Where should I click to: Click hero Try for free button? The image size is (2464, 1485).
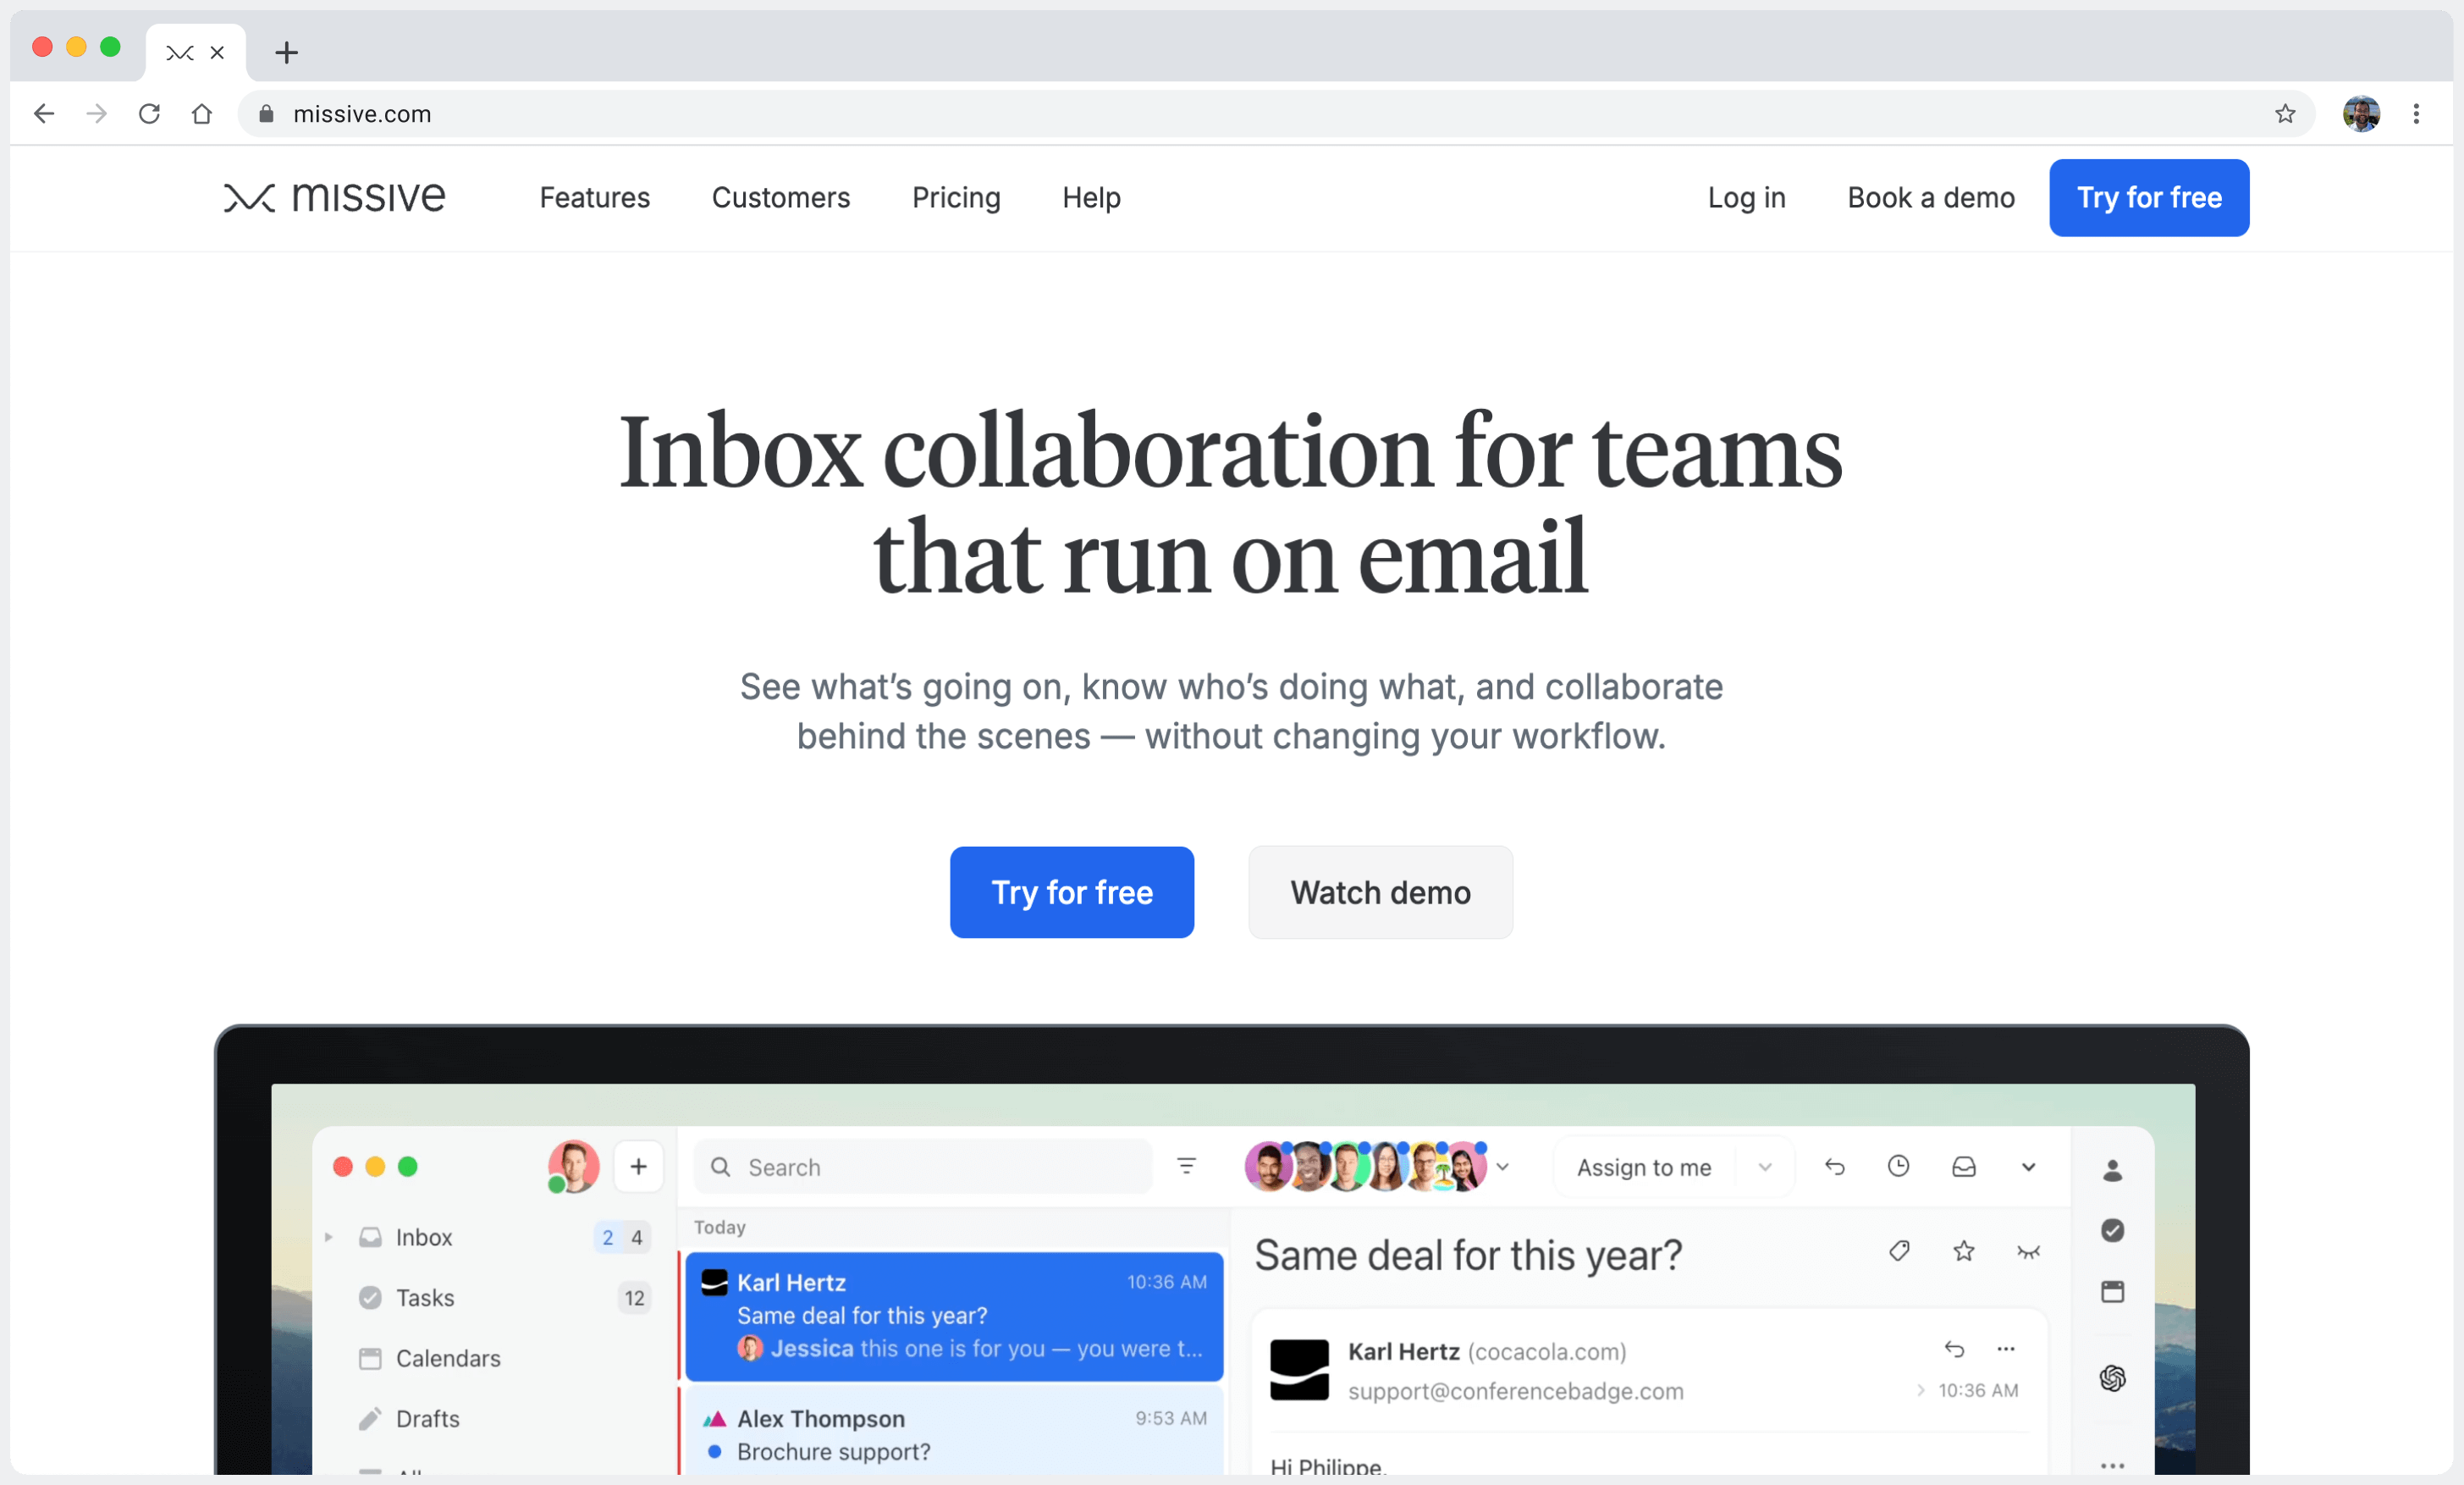(x=1071, y=892)
